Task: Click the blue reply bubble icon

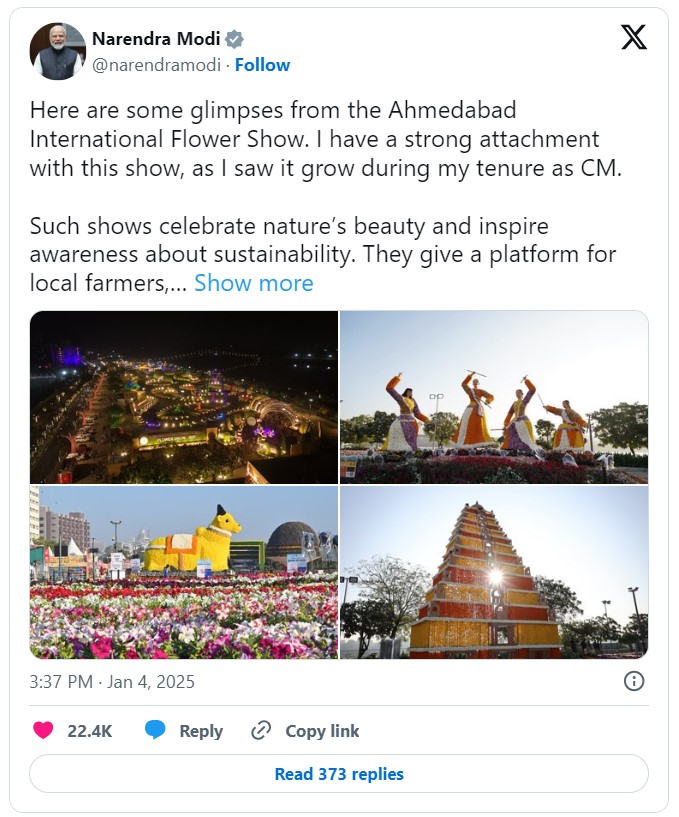Action: (155, 731)
